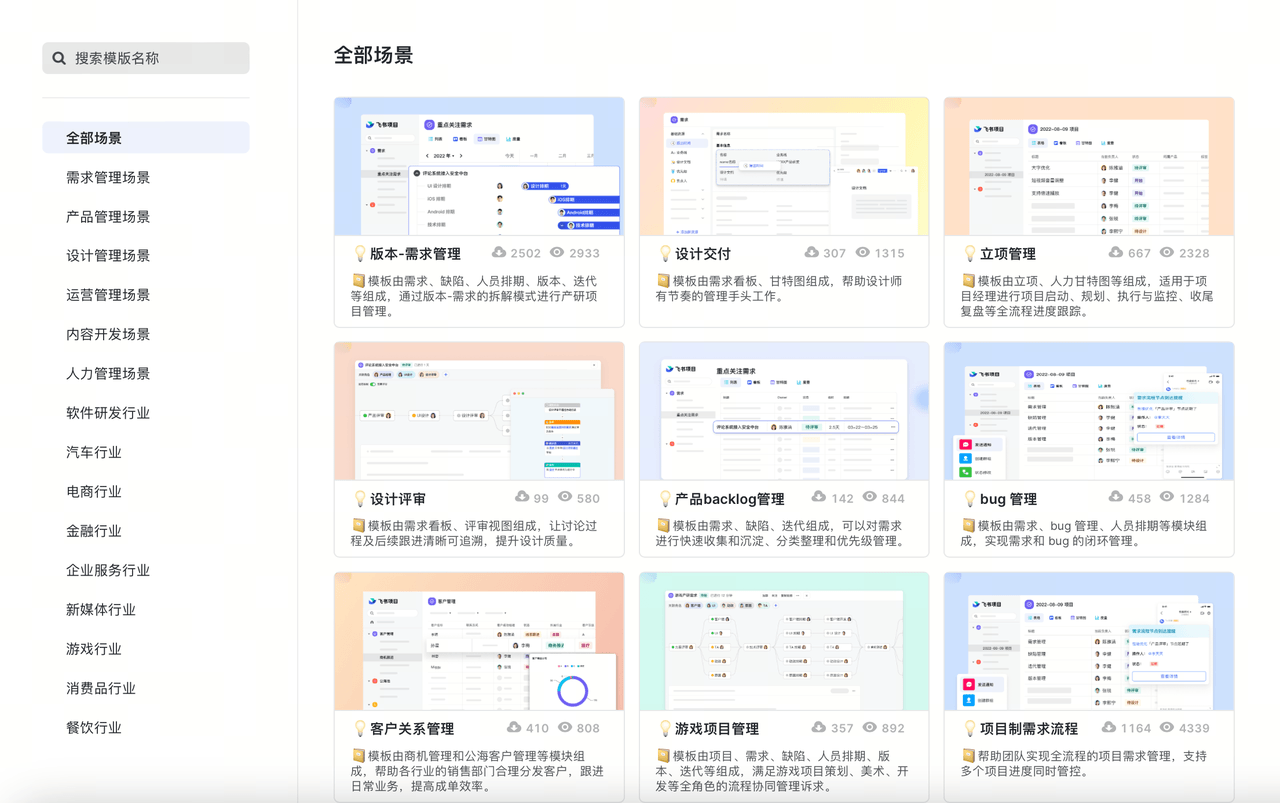Click the 项目制需求流程 title
Viewport: 1280px width, 803px height.
[1029, 729]
